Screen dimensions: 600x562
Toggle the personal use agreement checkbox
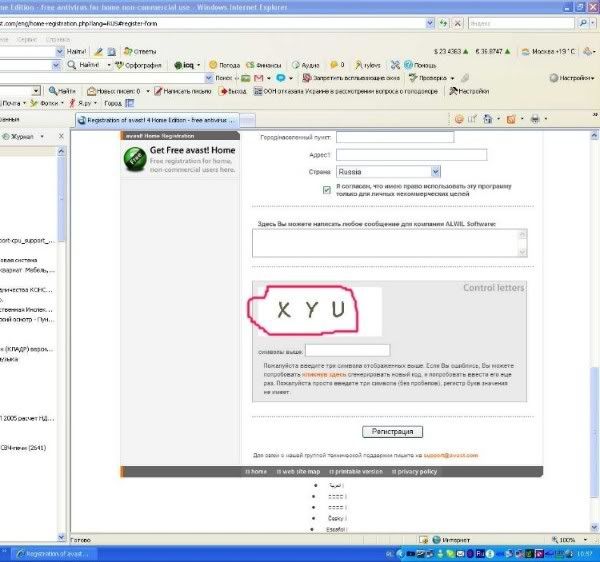(x=327, y=188)
